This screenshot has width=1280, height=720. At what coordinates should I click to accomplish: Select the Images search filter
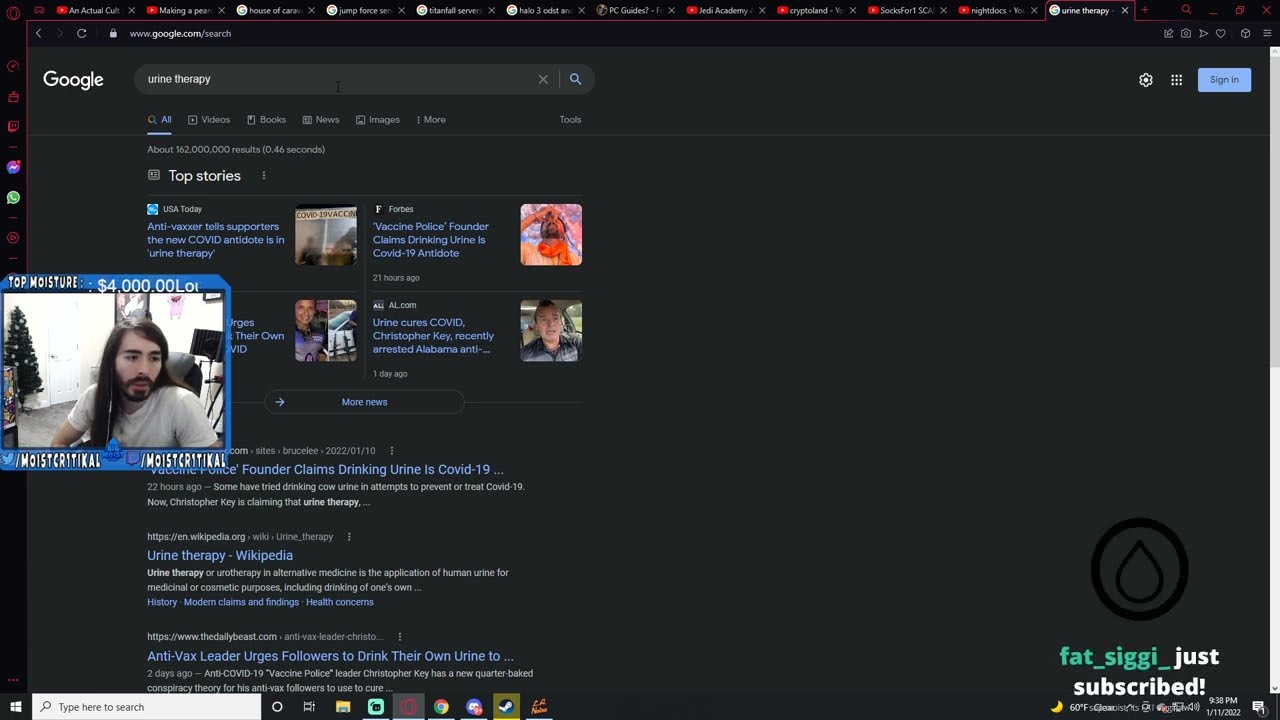[x=378, y=120]
